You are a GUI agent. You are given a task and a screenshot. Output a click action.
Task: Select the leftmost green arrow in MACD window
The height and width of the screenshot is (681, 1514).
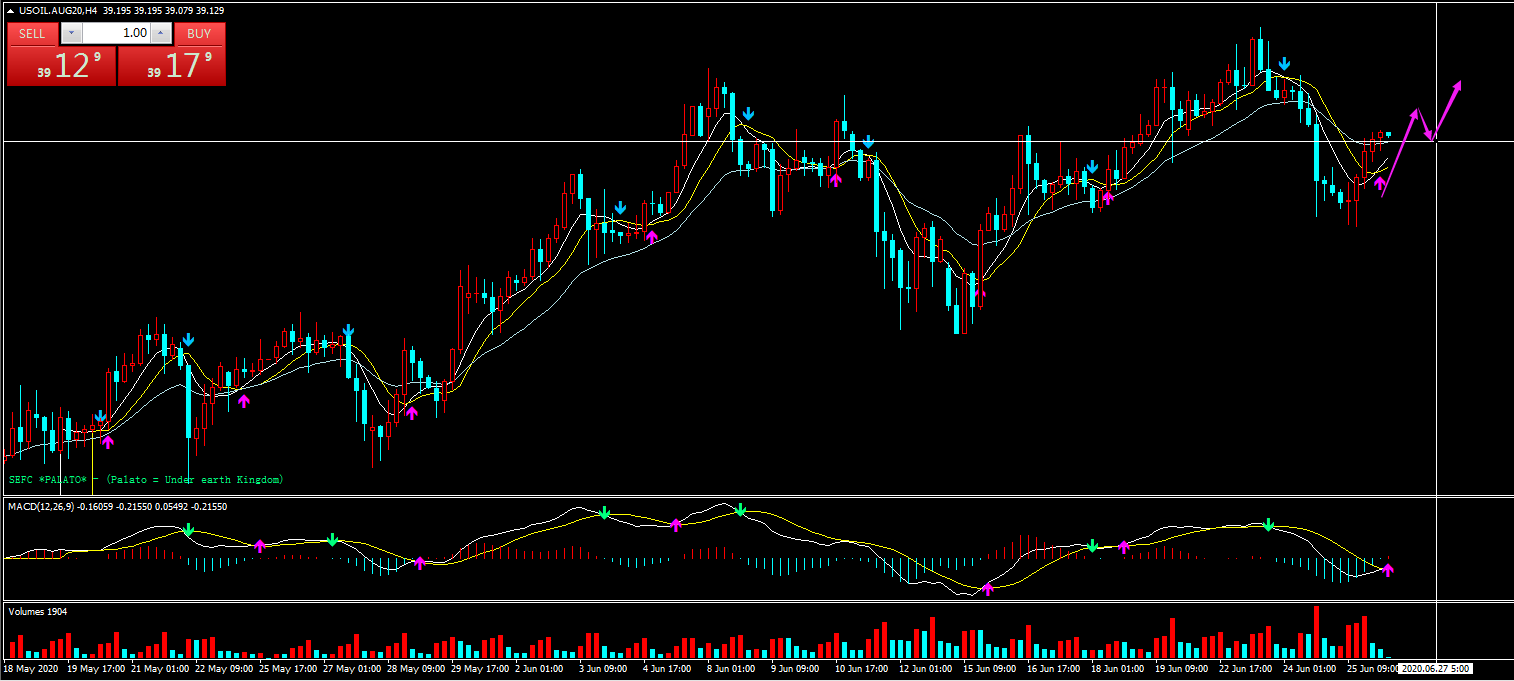[188, 530]
